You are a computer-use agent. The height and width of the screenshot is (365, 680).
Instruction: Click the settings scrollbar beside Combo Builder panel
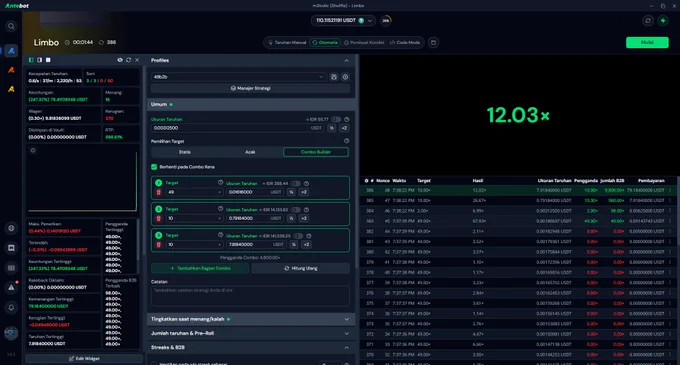357,160
